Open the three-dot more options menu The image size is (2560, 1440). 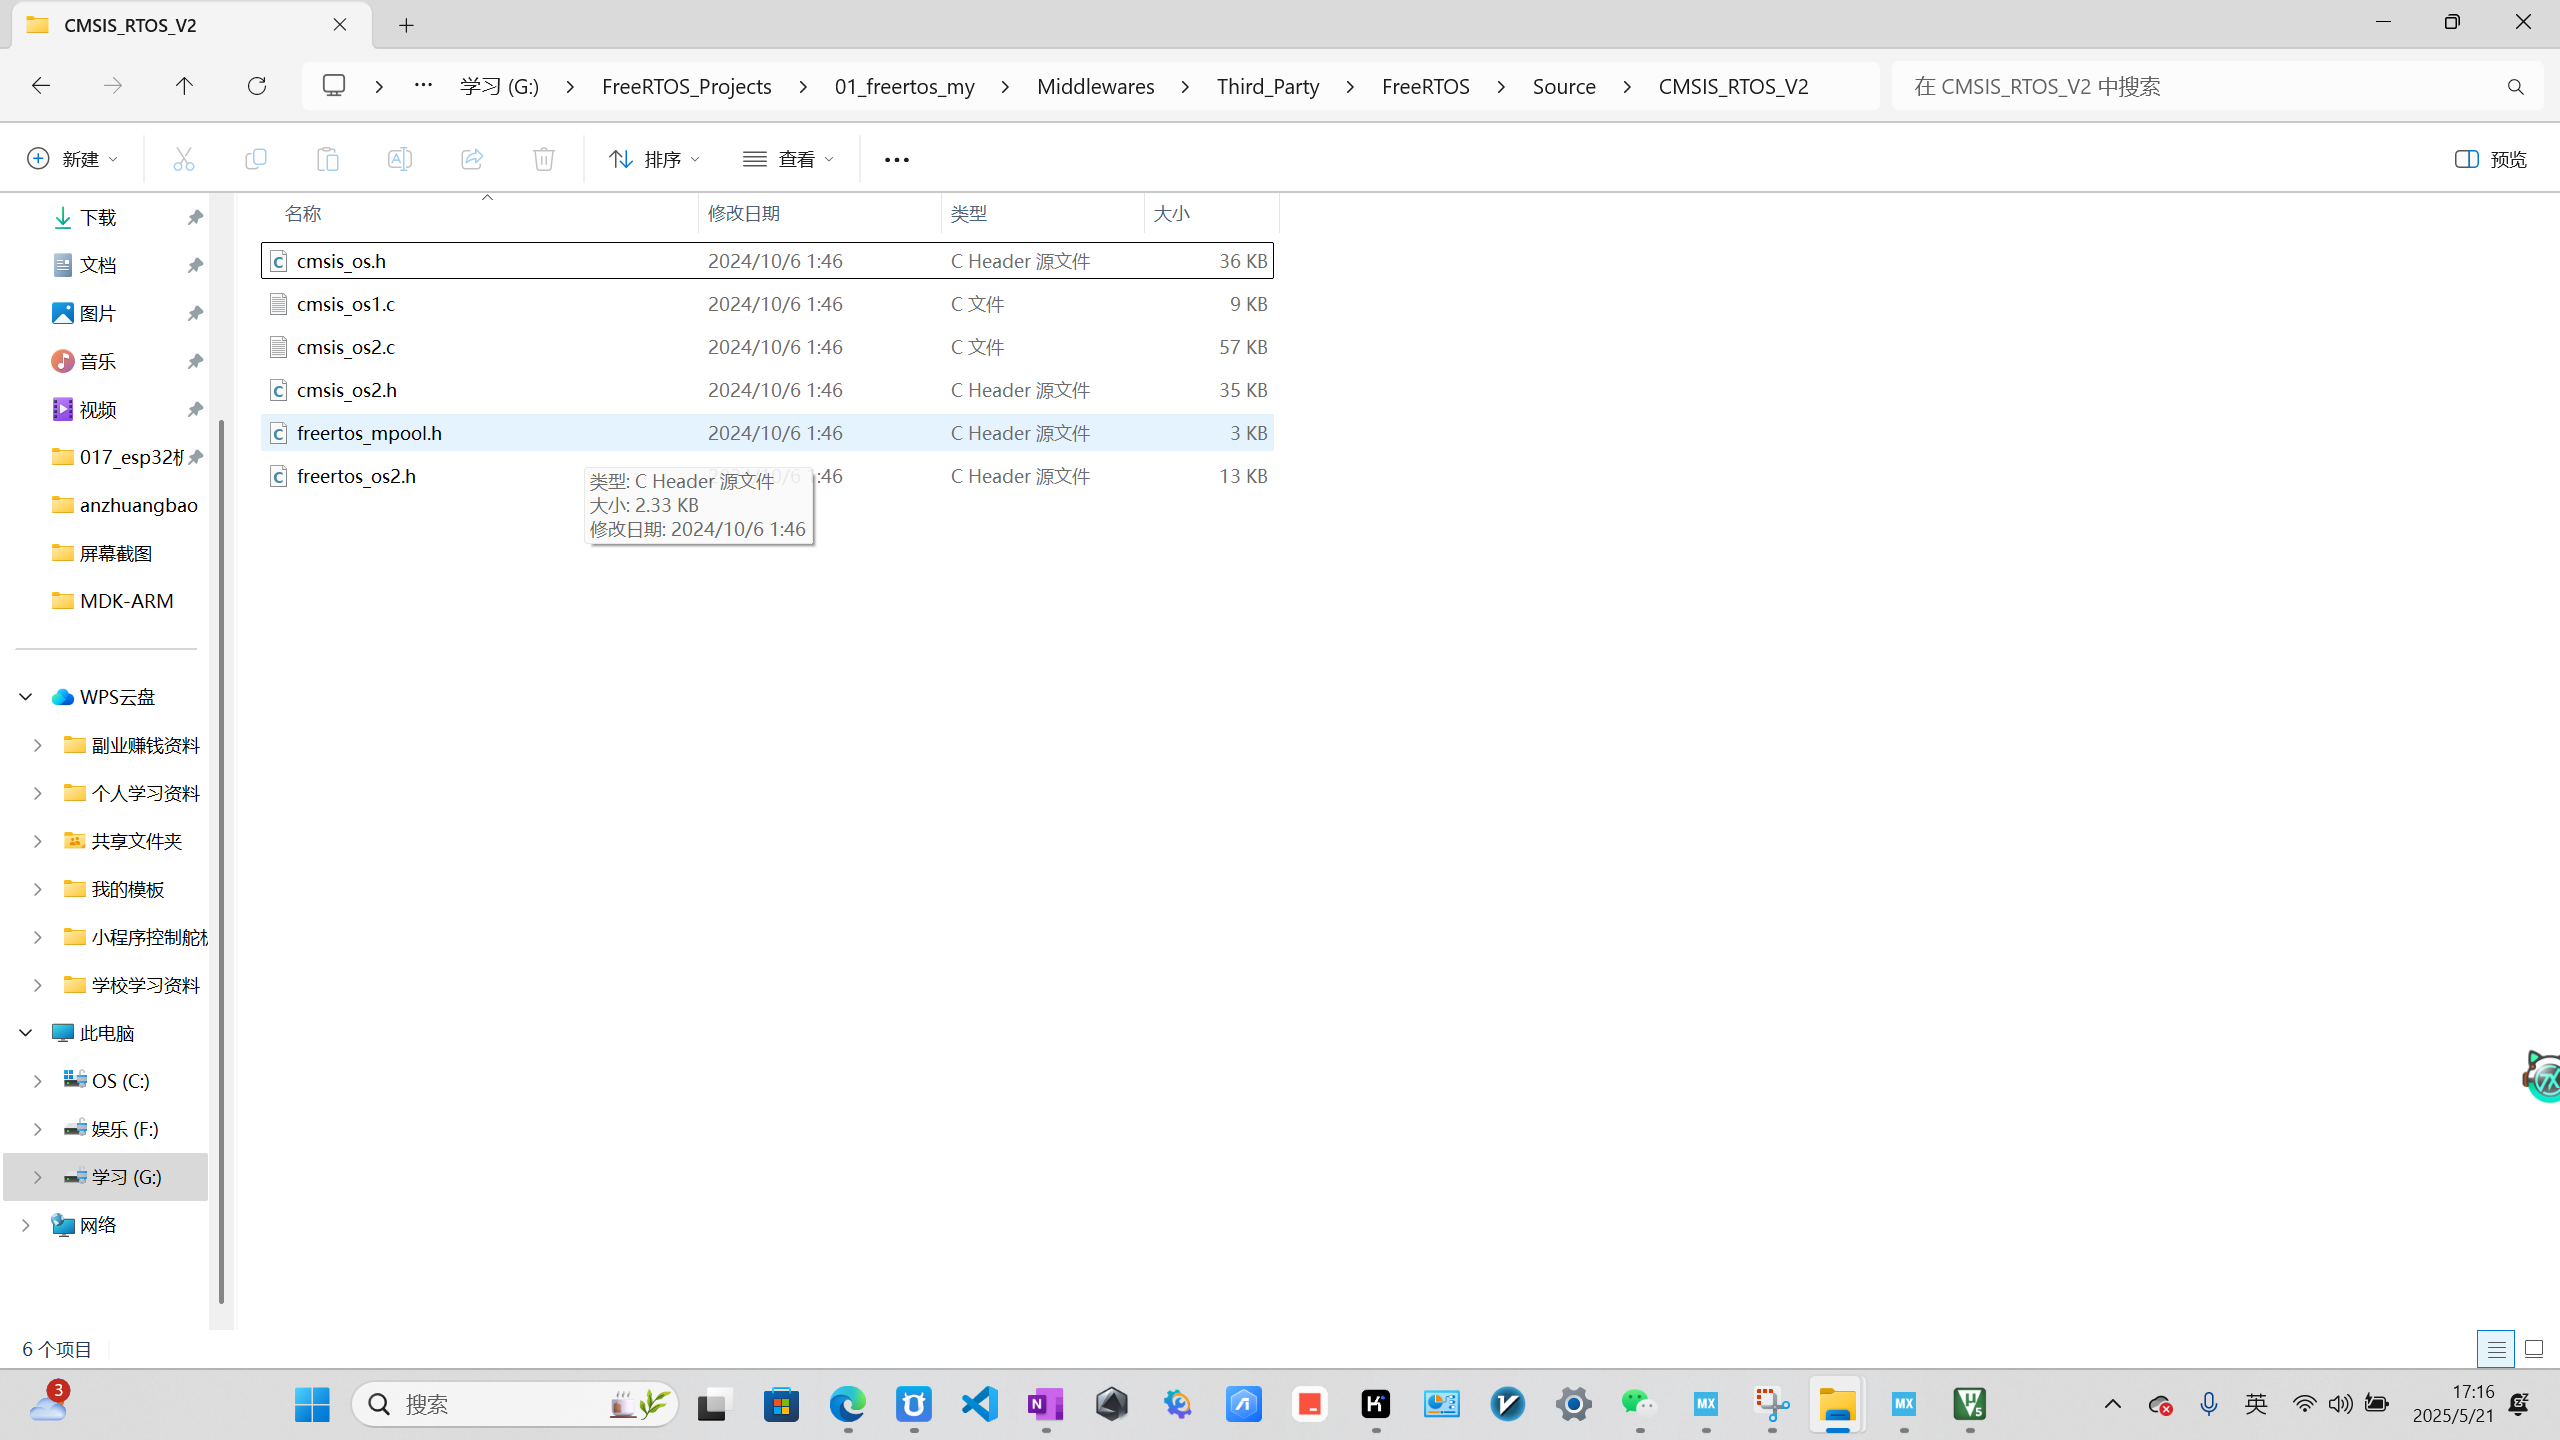pyautogui.click(x=896, y=159)
